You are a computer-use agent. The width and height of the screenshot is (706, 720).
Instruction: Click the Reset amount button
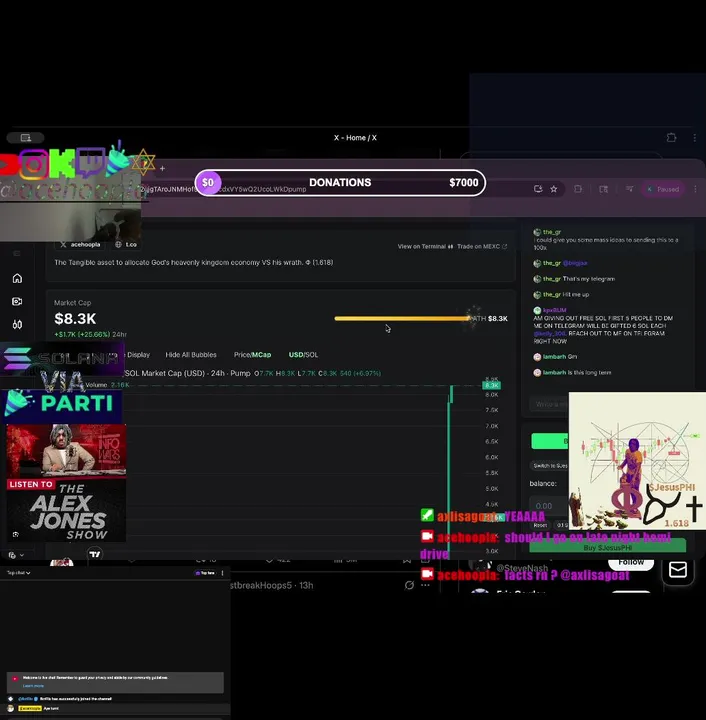coord(540,525)
